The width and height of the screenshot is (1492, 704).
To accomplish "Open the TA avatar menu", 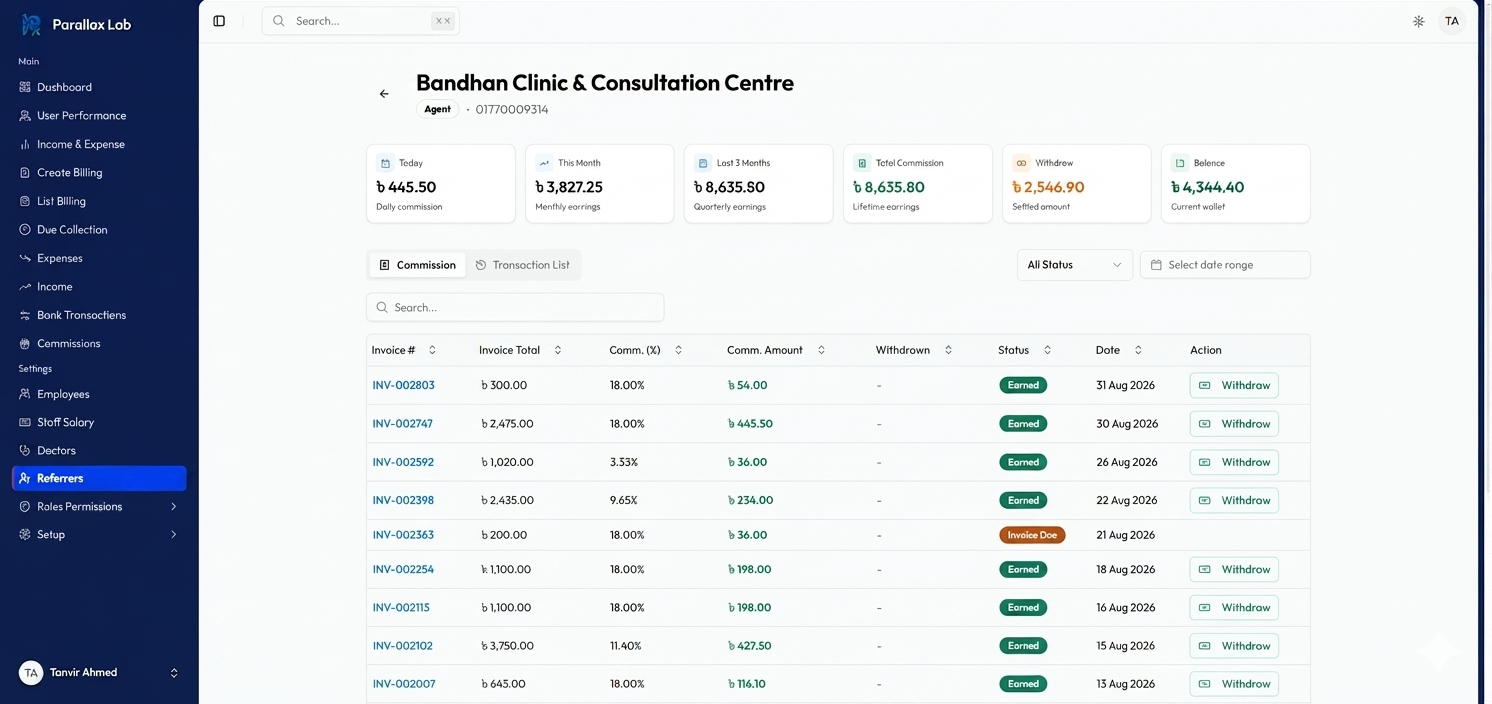I will click(x=1452, y=21).
